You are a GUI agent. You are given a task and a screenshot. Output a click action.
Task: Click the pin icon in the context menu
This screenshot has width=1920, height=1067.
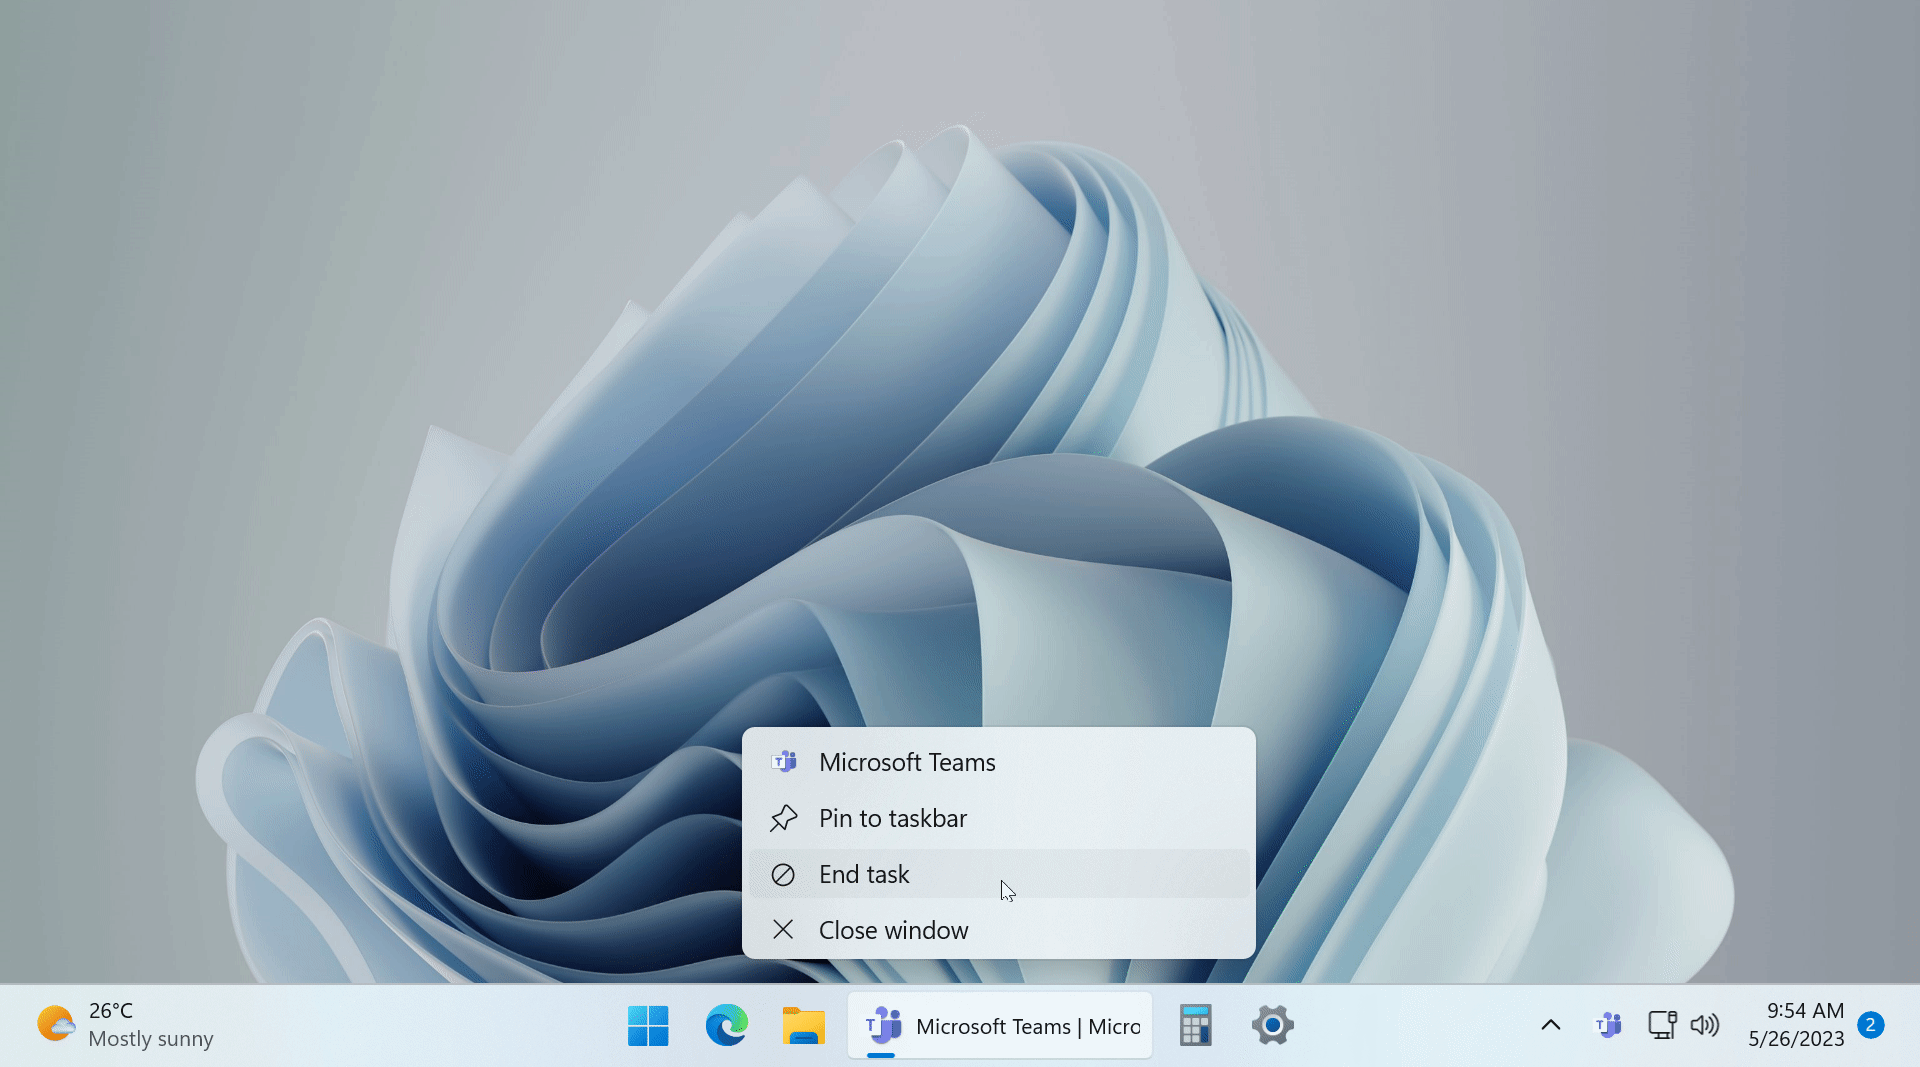[x=783, y=818]
